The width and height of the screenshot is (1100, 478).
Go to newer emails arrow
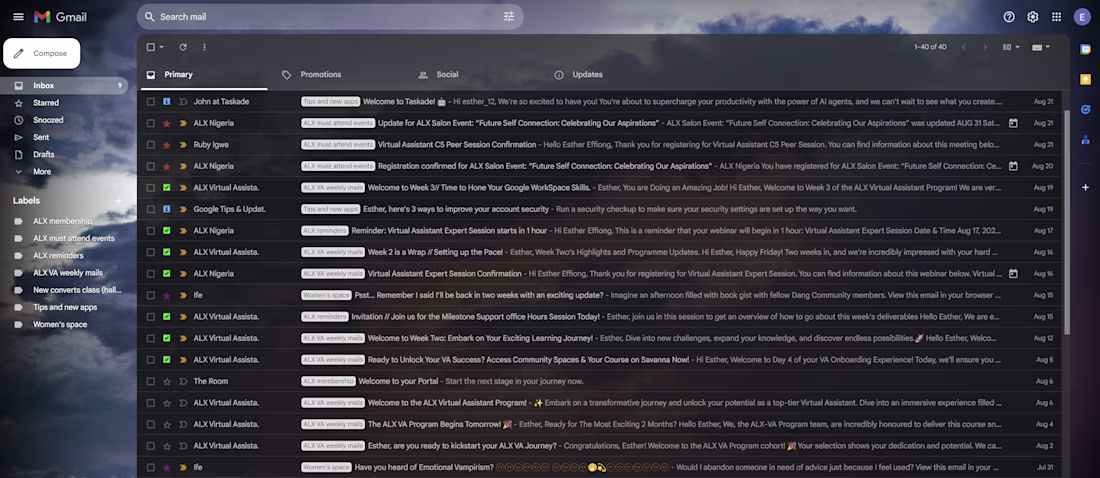point(963,47)
